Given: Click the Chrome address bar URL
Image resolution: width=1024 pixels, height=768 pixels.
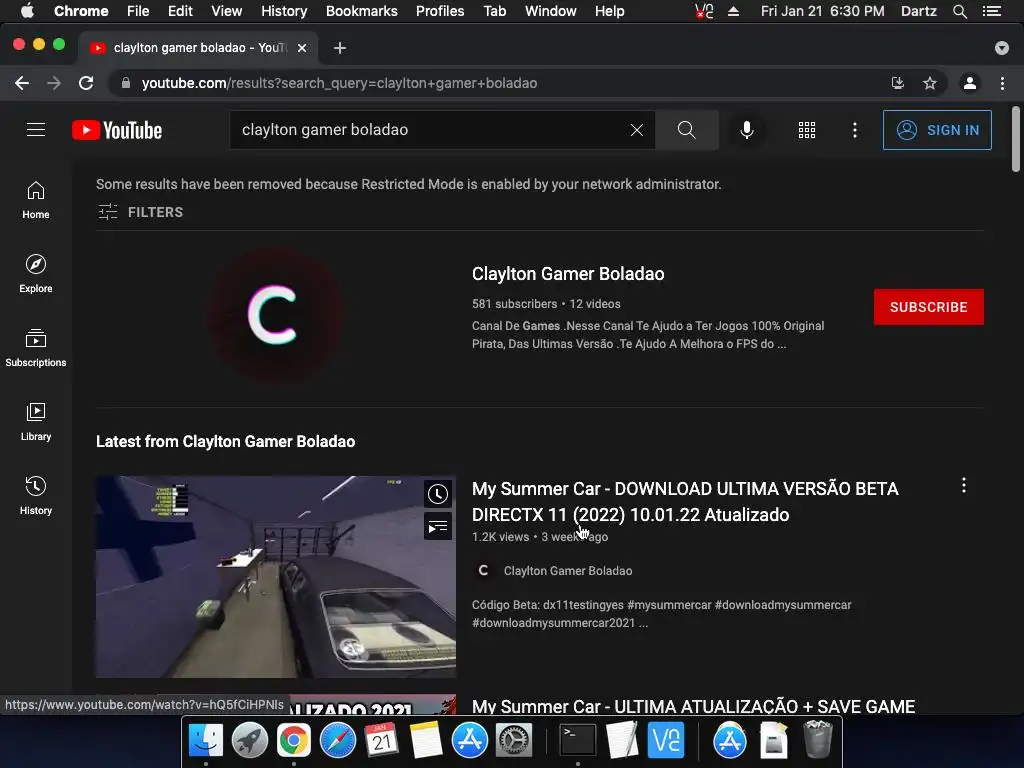Looking at the screenshot, I should tap(340, 83).
